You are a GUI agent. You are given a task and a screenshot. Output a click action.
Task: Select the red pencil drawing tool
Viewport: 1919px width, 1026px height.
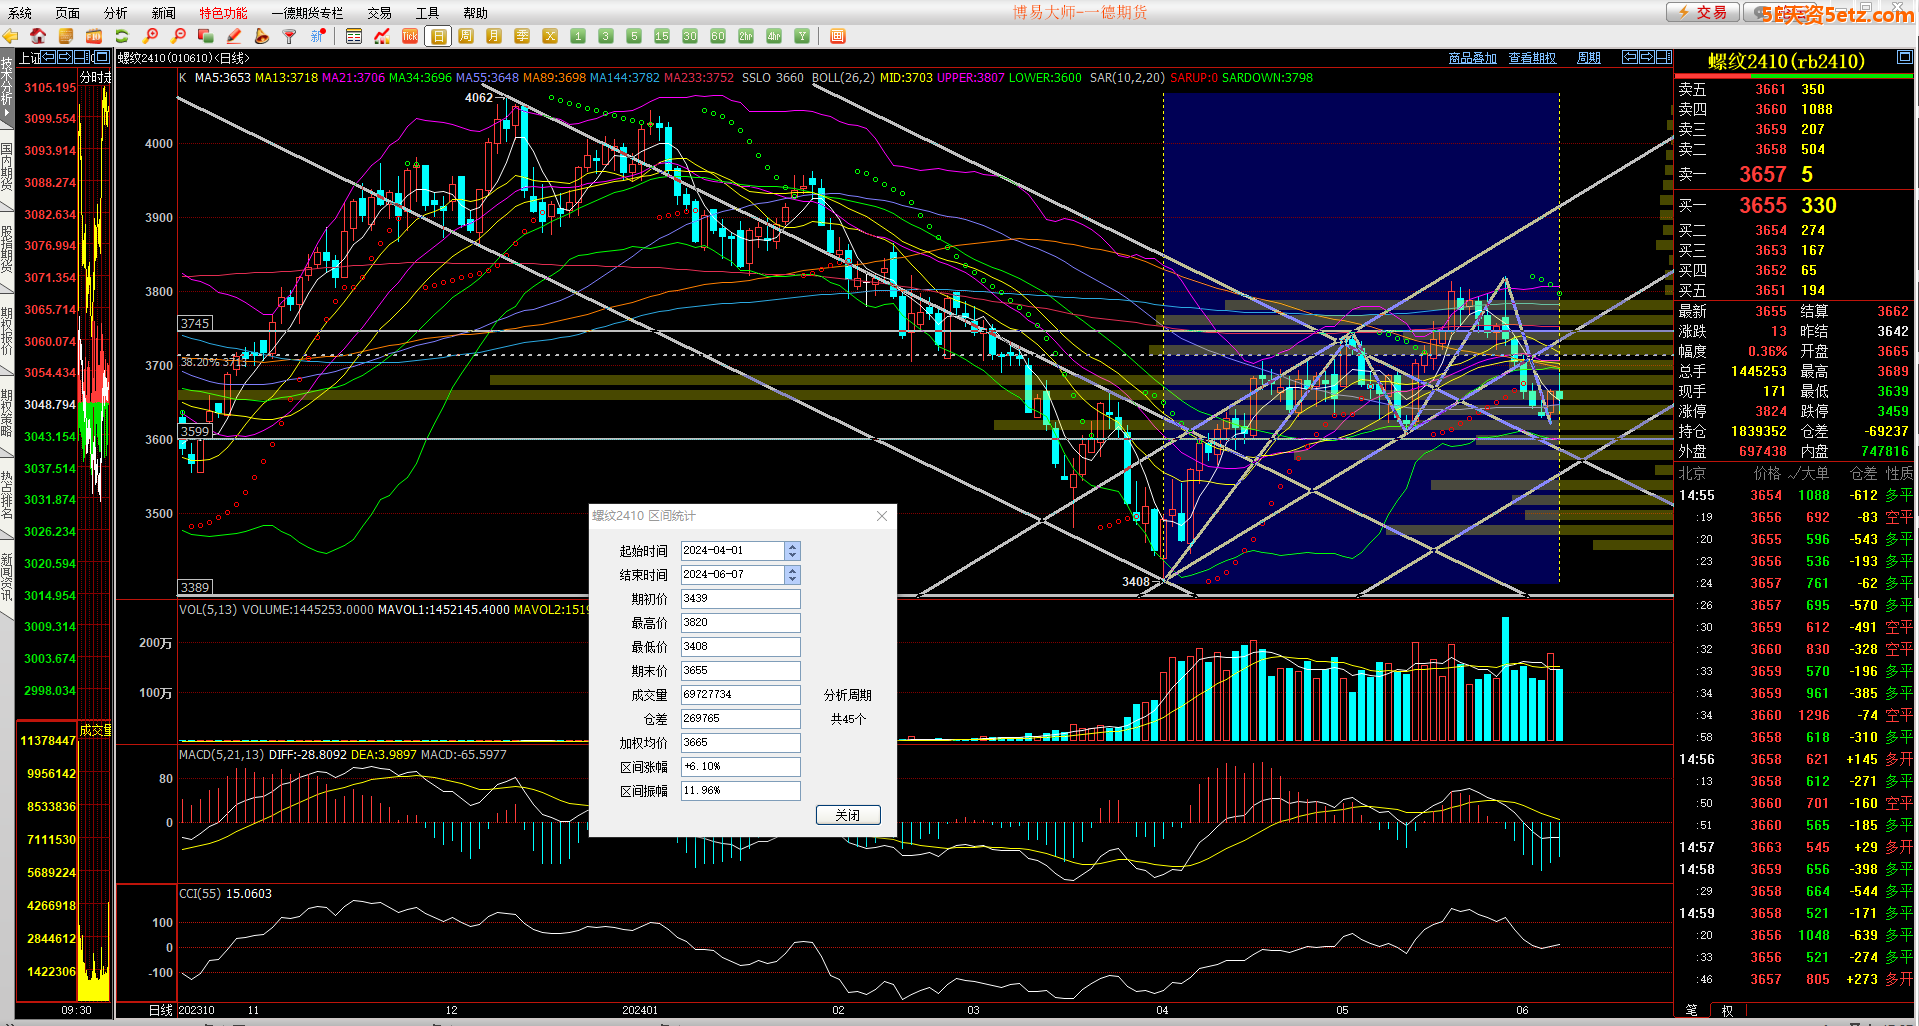point(233,36)
